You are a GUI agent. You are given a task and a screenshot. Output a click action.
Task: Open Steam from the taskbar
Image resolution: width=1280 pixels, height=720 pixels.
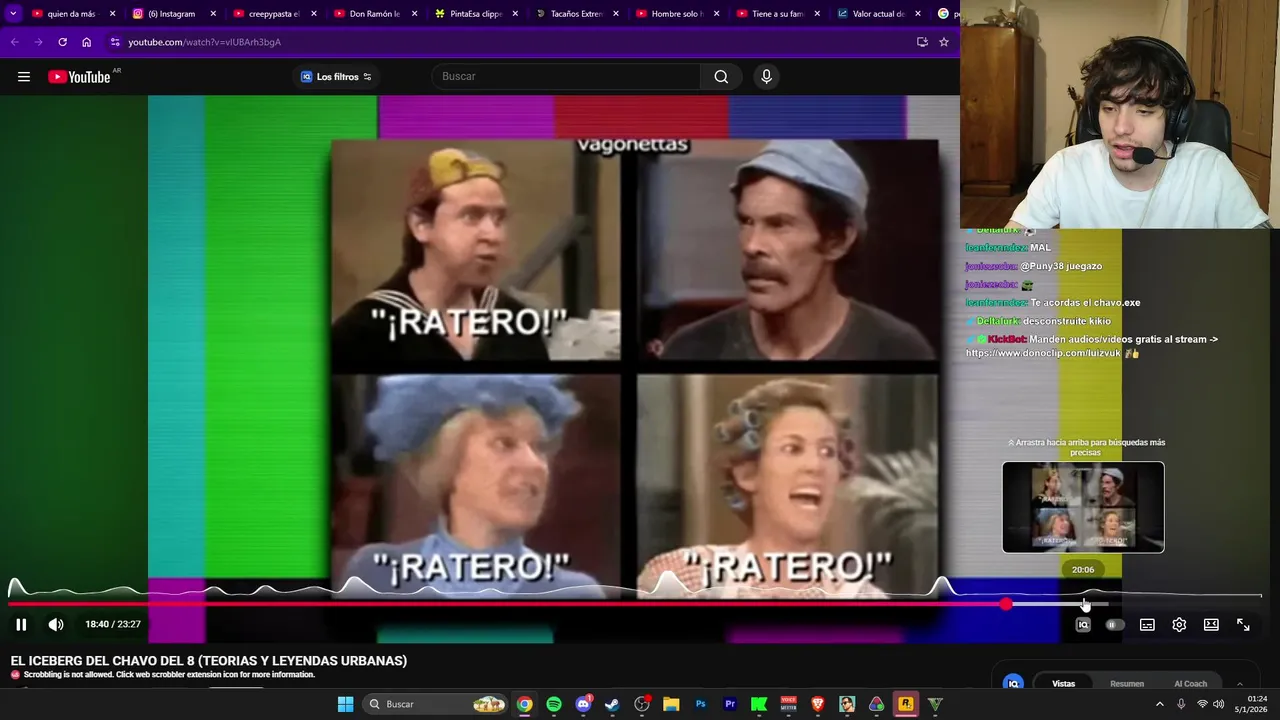(612, 704)
